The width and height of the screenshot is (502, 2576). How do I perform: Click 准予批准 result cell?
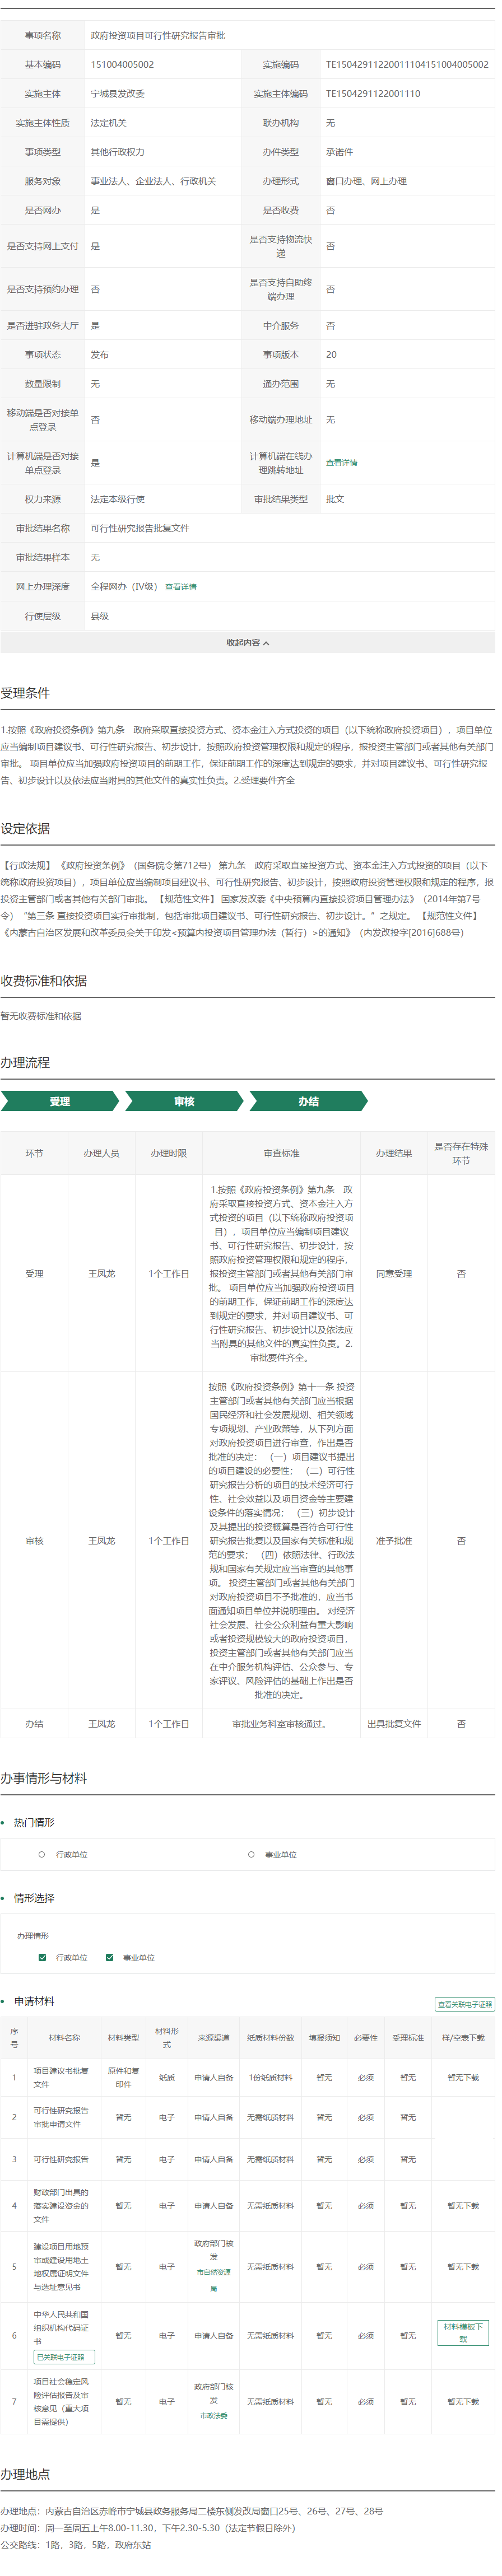point(393,1541)
